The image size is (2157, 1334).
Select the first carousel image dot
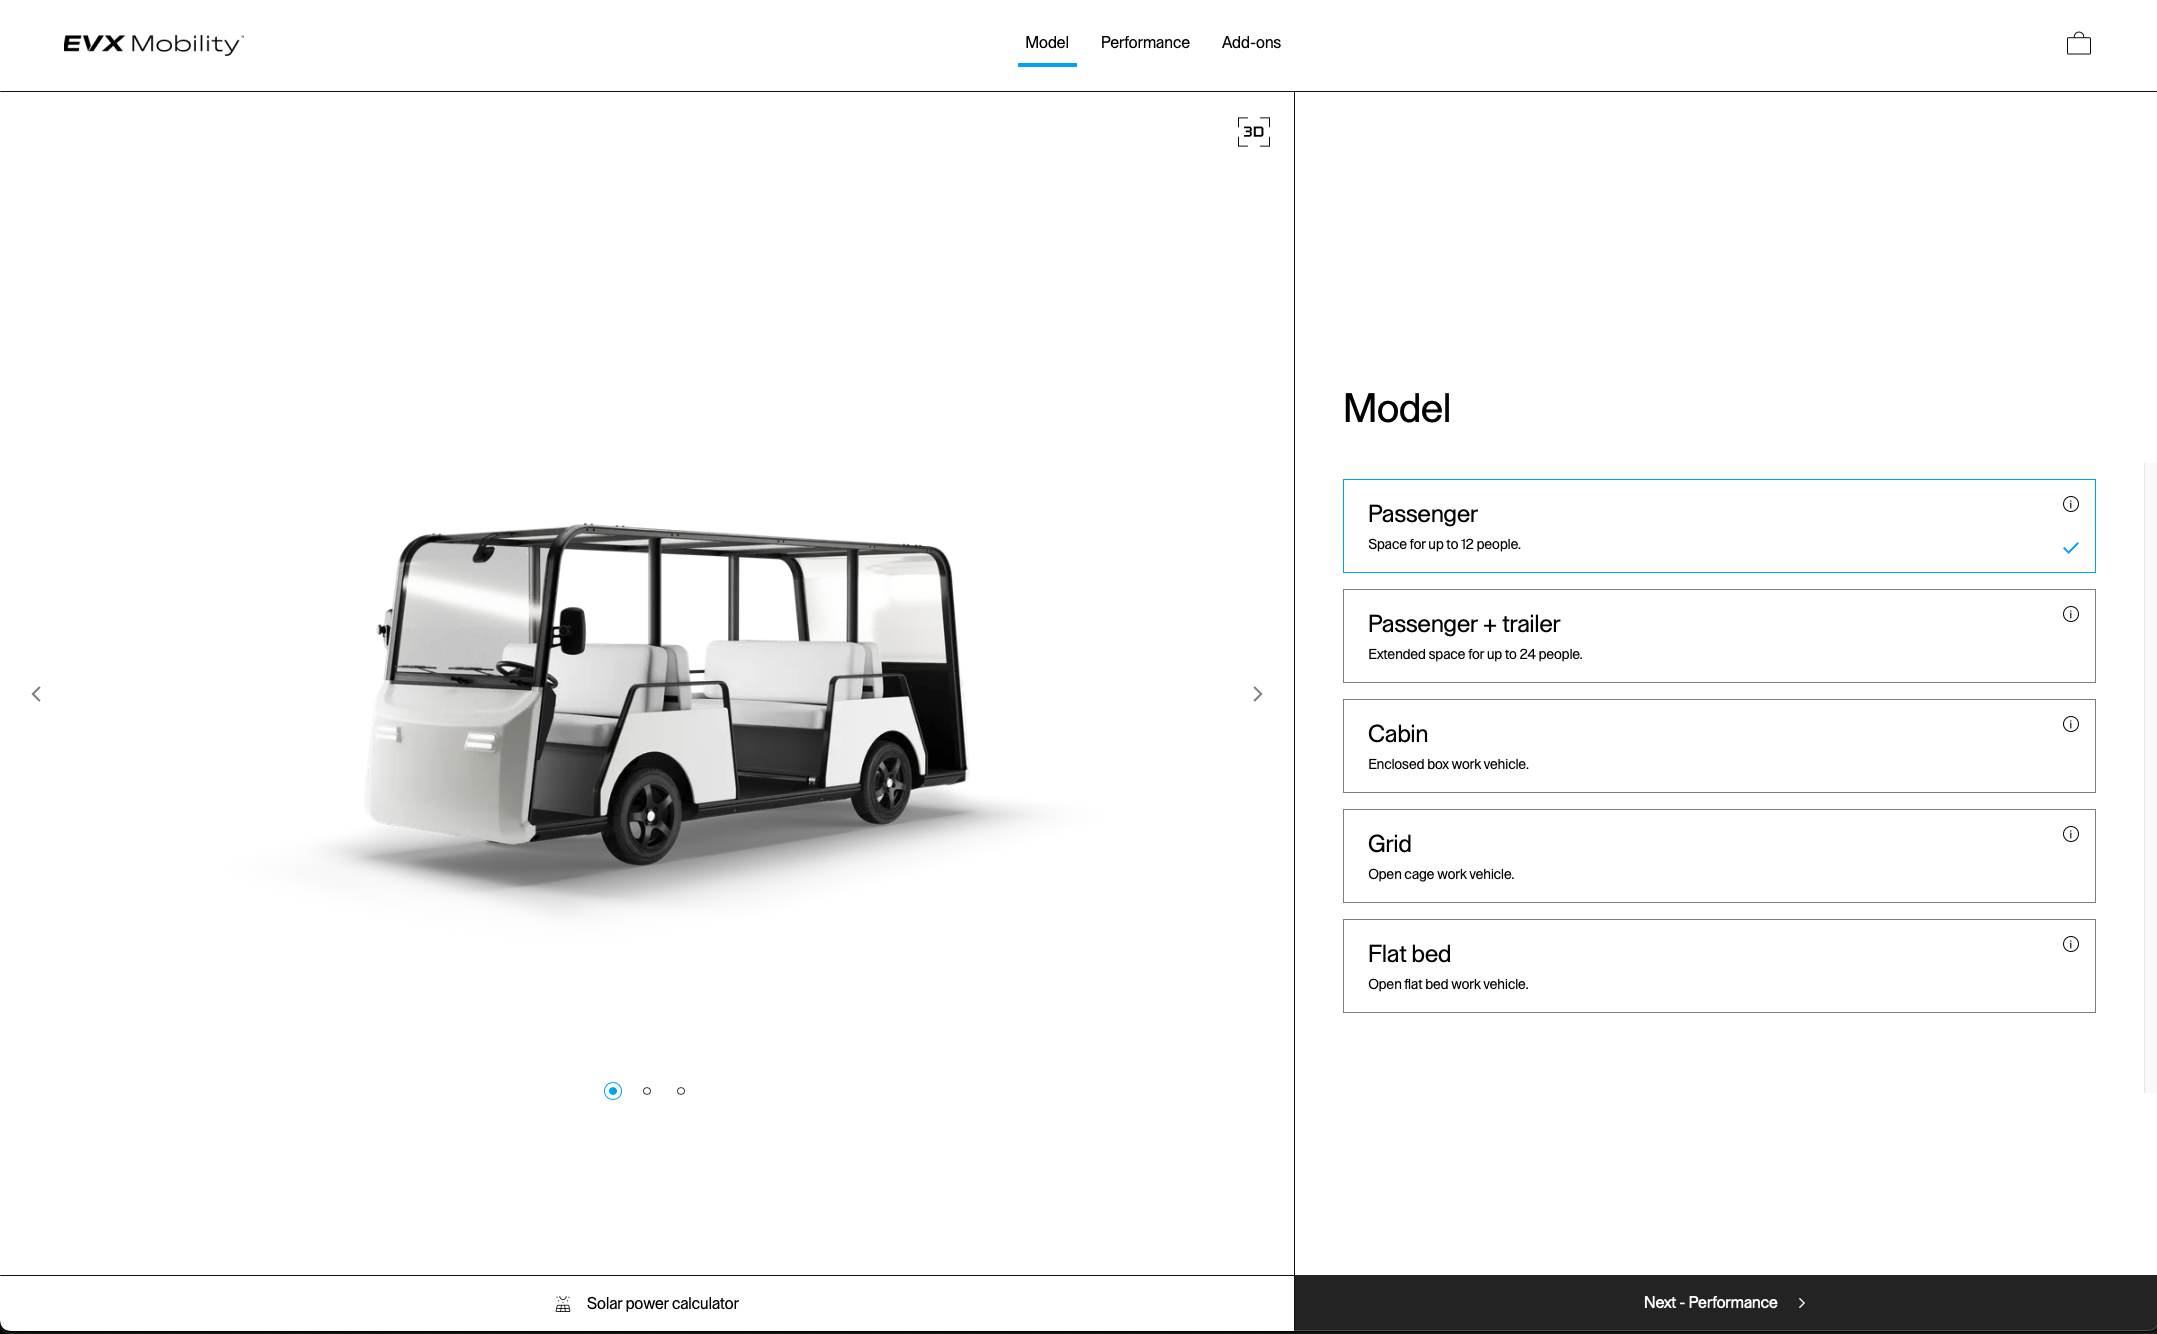click(613, 1091)
